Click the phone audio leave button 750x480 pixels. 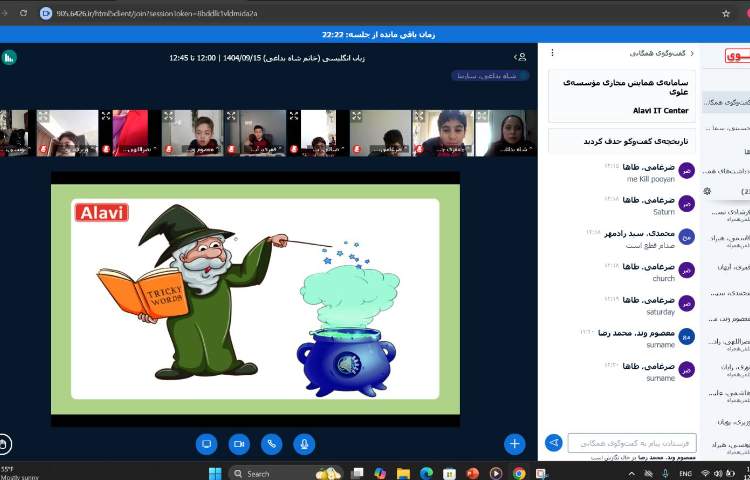tap(271, 443)
